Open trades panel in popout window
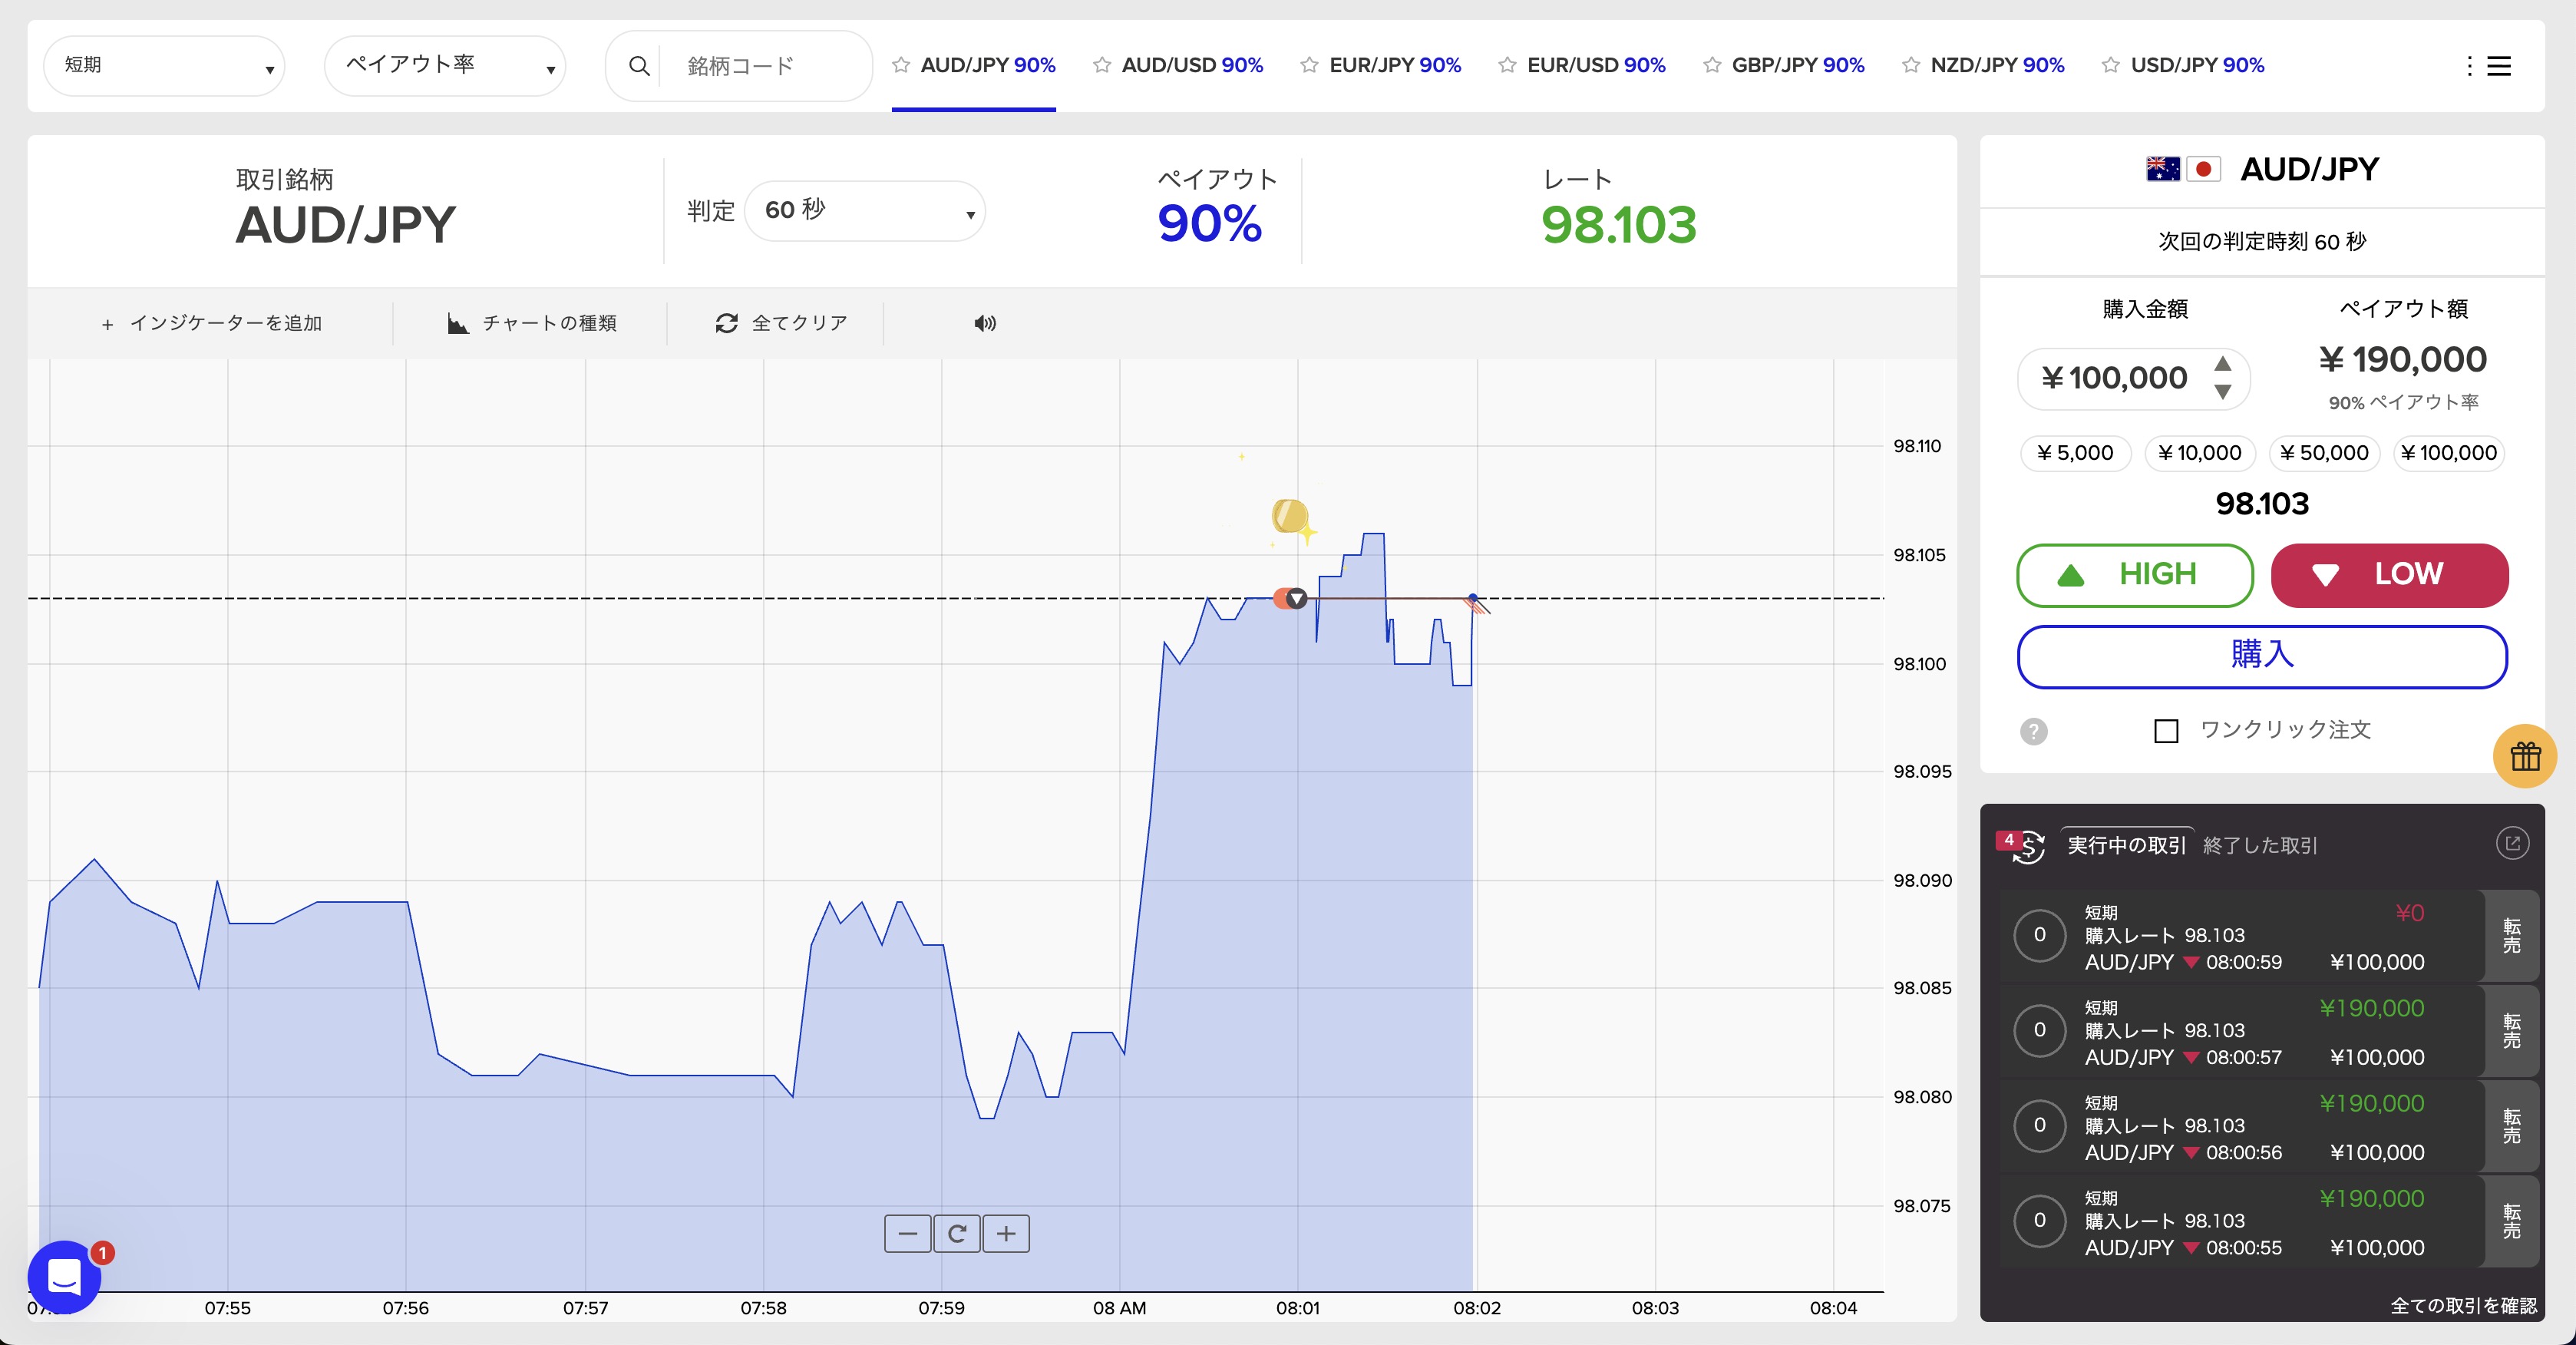The height and width of the screenshot is (1345, 2576). 2512,843
